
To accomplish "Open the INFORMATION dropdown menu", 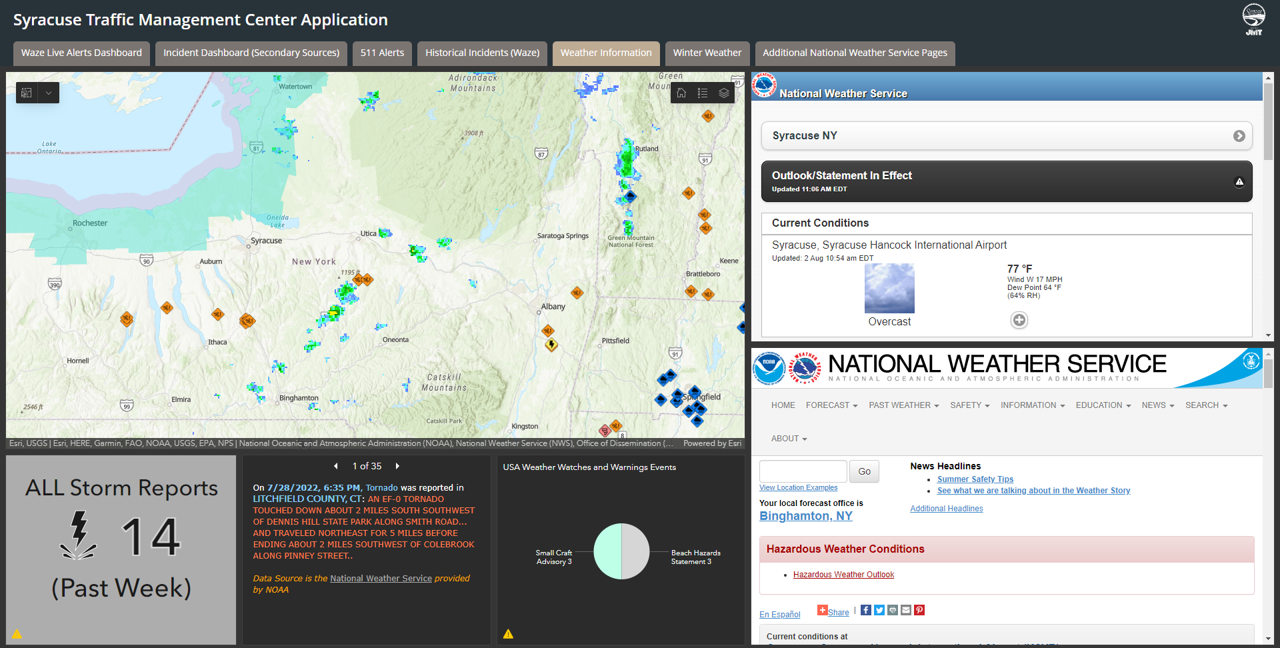I will click(x=1033, y=405).
